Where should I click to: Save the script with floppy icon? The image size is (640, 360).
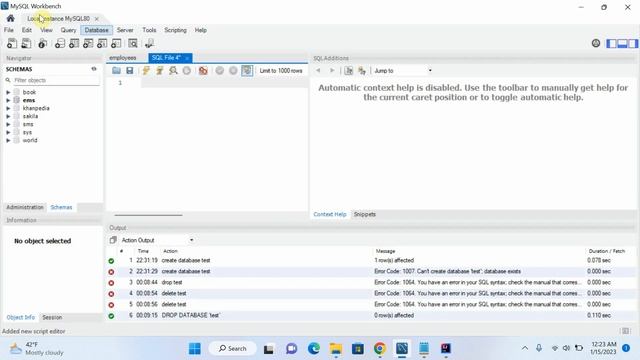(130, 71)
